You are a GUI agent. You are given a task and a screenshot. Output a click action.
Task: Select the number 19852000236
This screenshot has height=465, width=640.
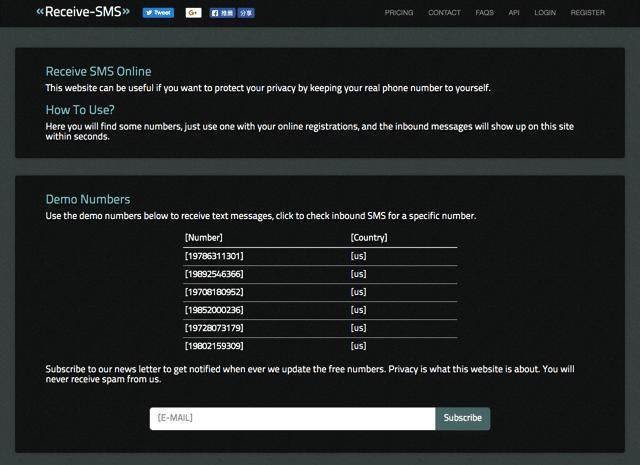coord(214,310)
